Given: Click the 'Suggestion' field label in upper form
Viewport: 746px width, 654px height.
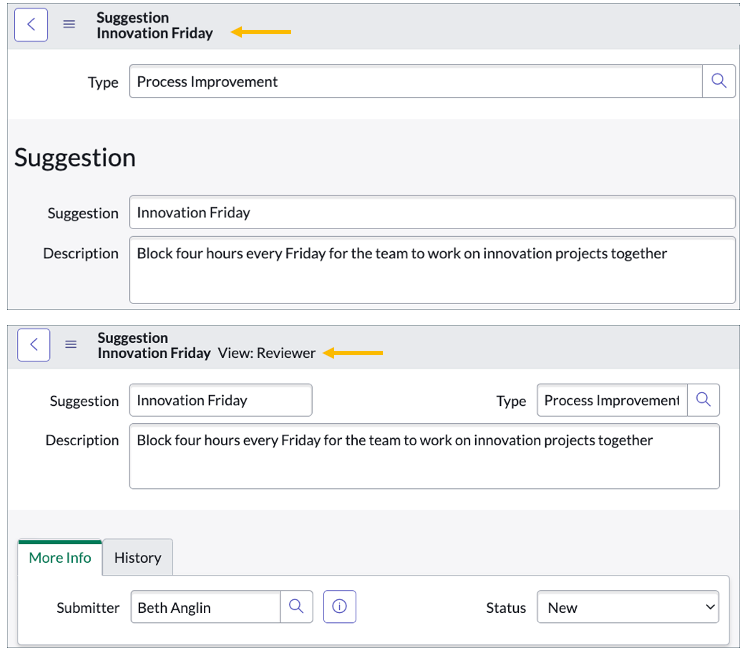Looking at the screenshot, I should 83,214.
